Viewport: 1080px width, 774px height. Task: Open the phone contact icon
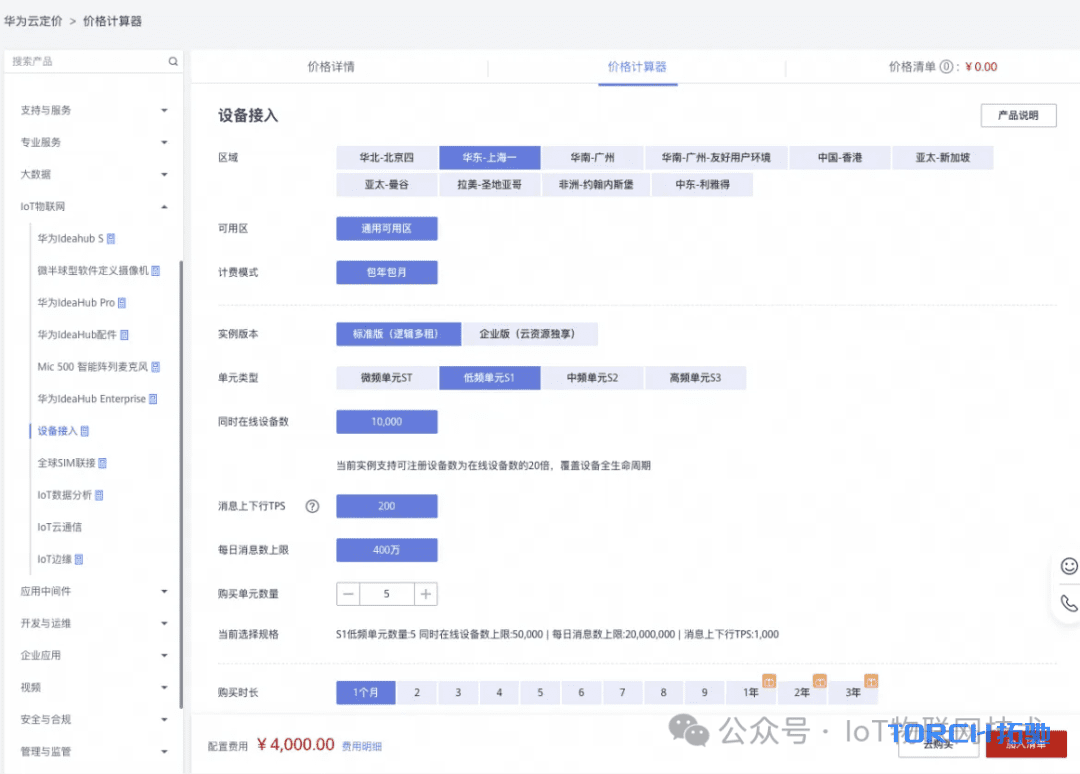pyautogui.click(x=1069, y=603)
